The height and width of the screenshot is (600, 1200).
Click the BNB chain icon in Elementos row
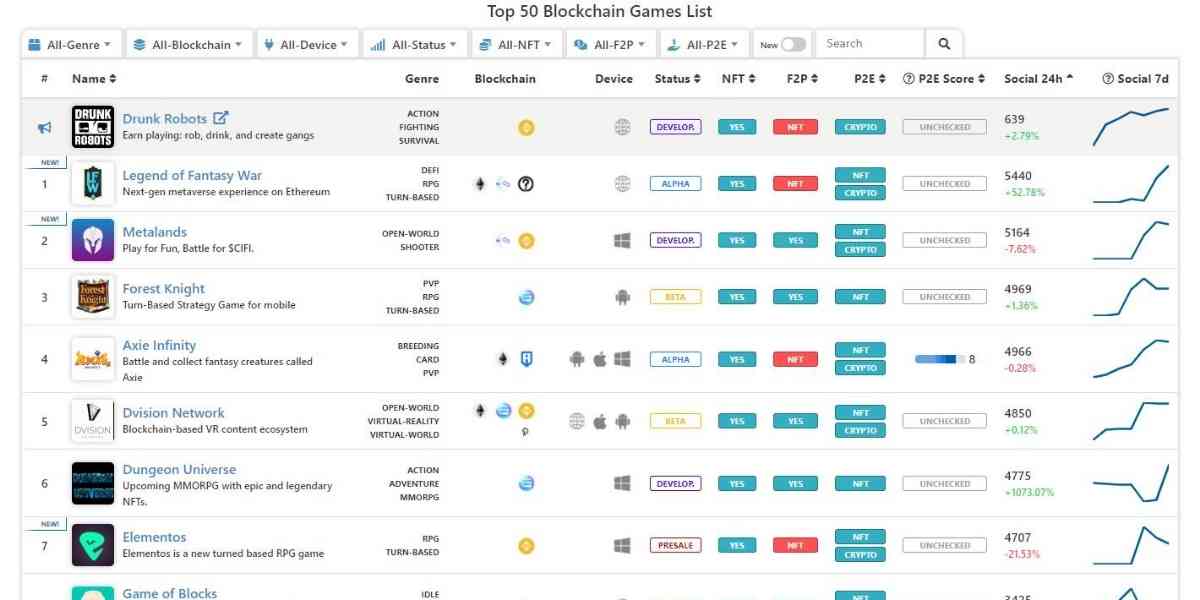click(526, 546)
